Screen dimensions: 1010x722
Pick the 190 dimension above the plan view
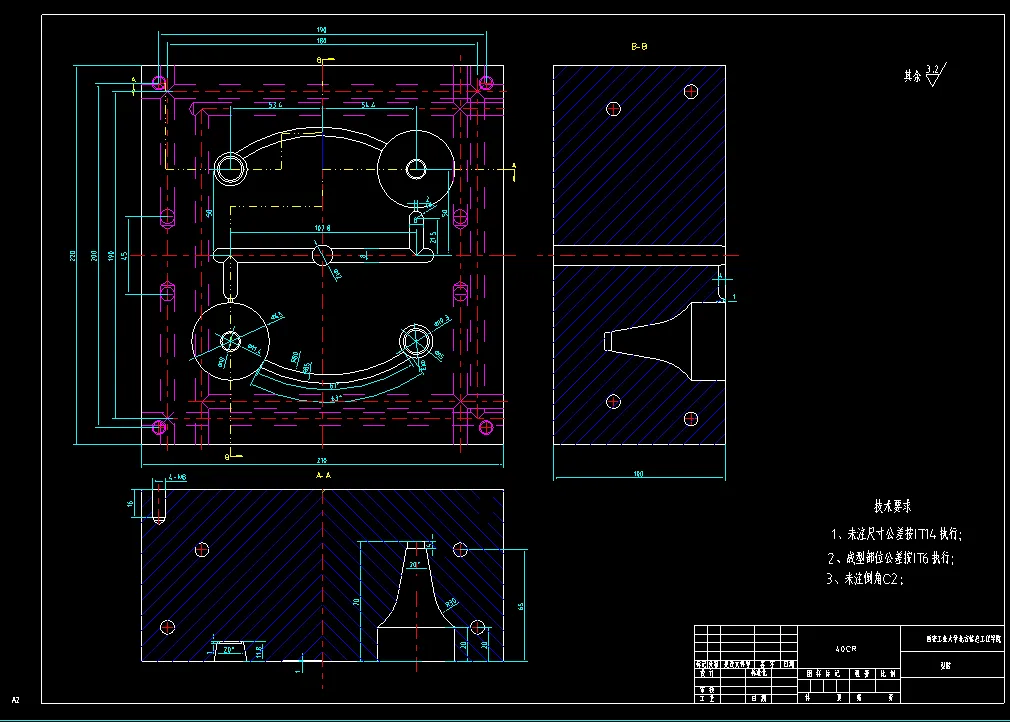pyautogui.click(x=321, y=30)
